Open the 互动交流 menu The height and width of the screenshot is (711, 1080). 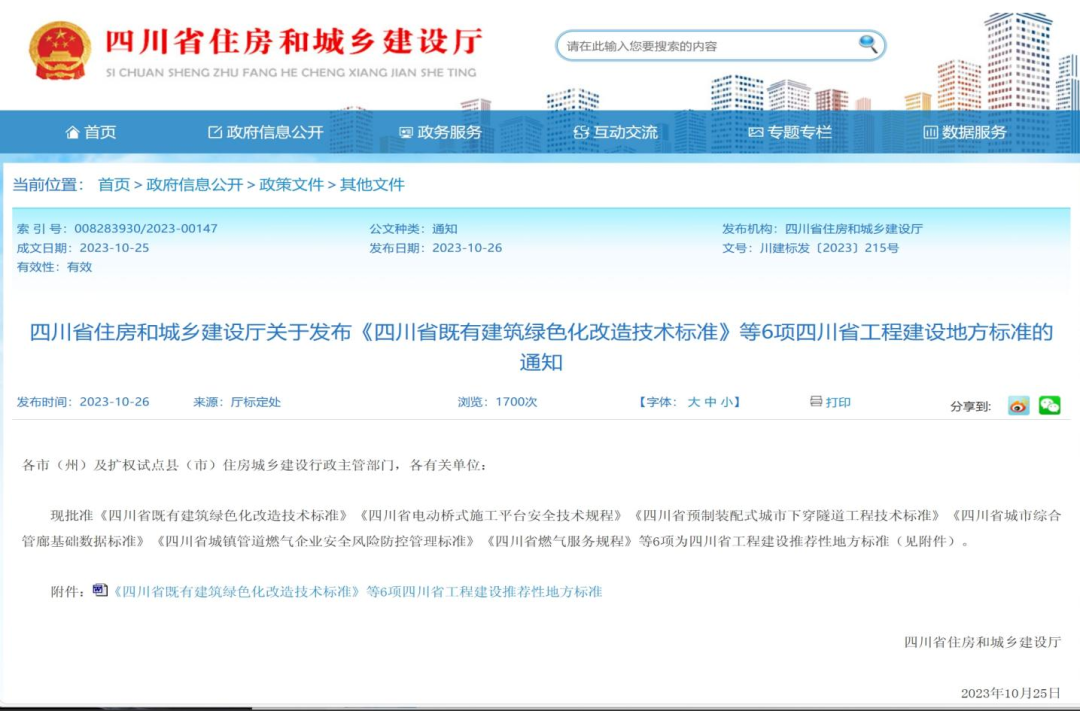(x=626, y=131)
